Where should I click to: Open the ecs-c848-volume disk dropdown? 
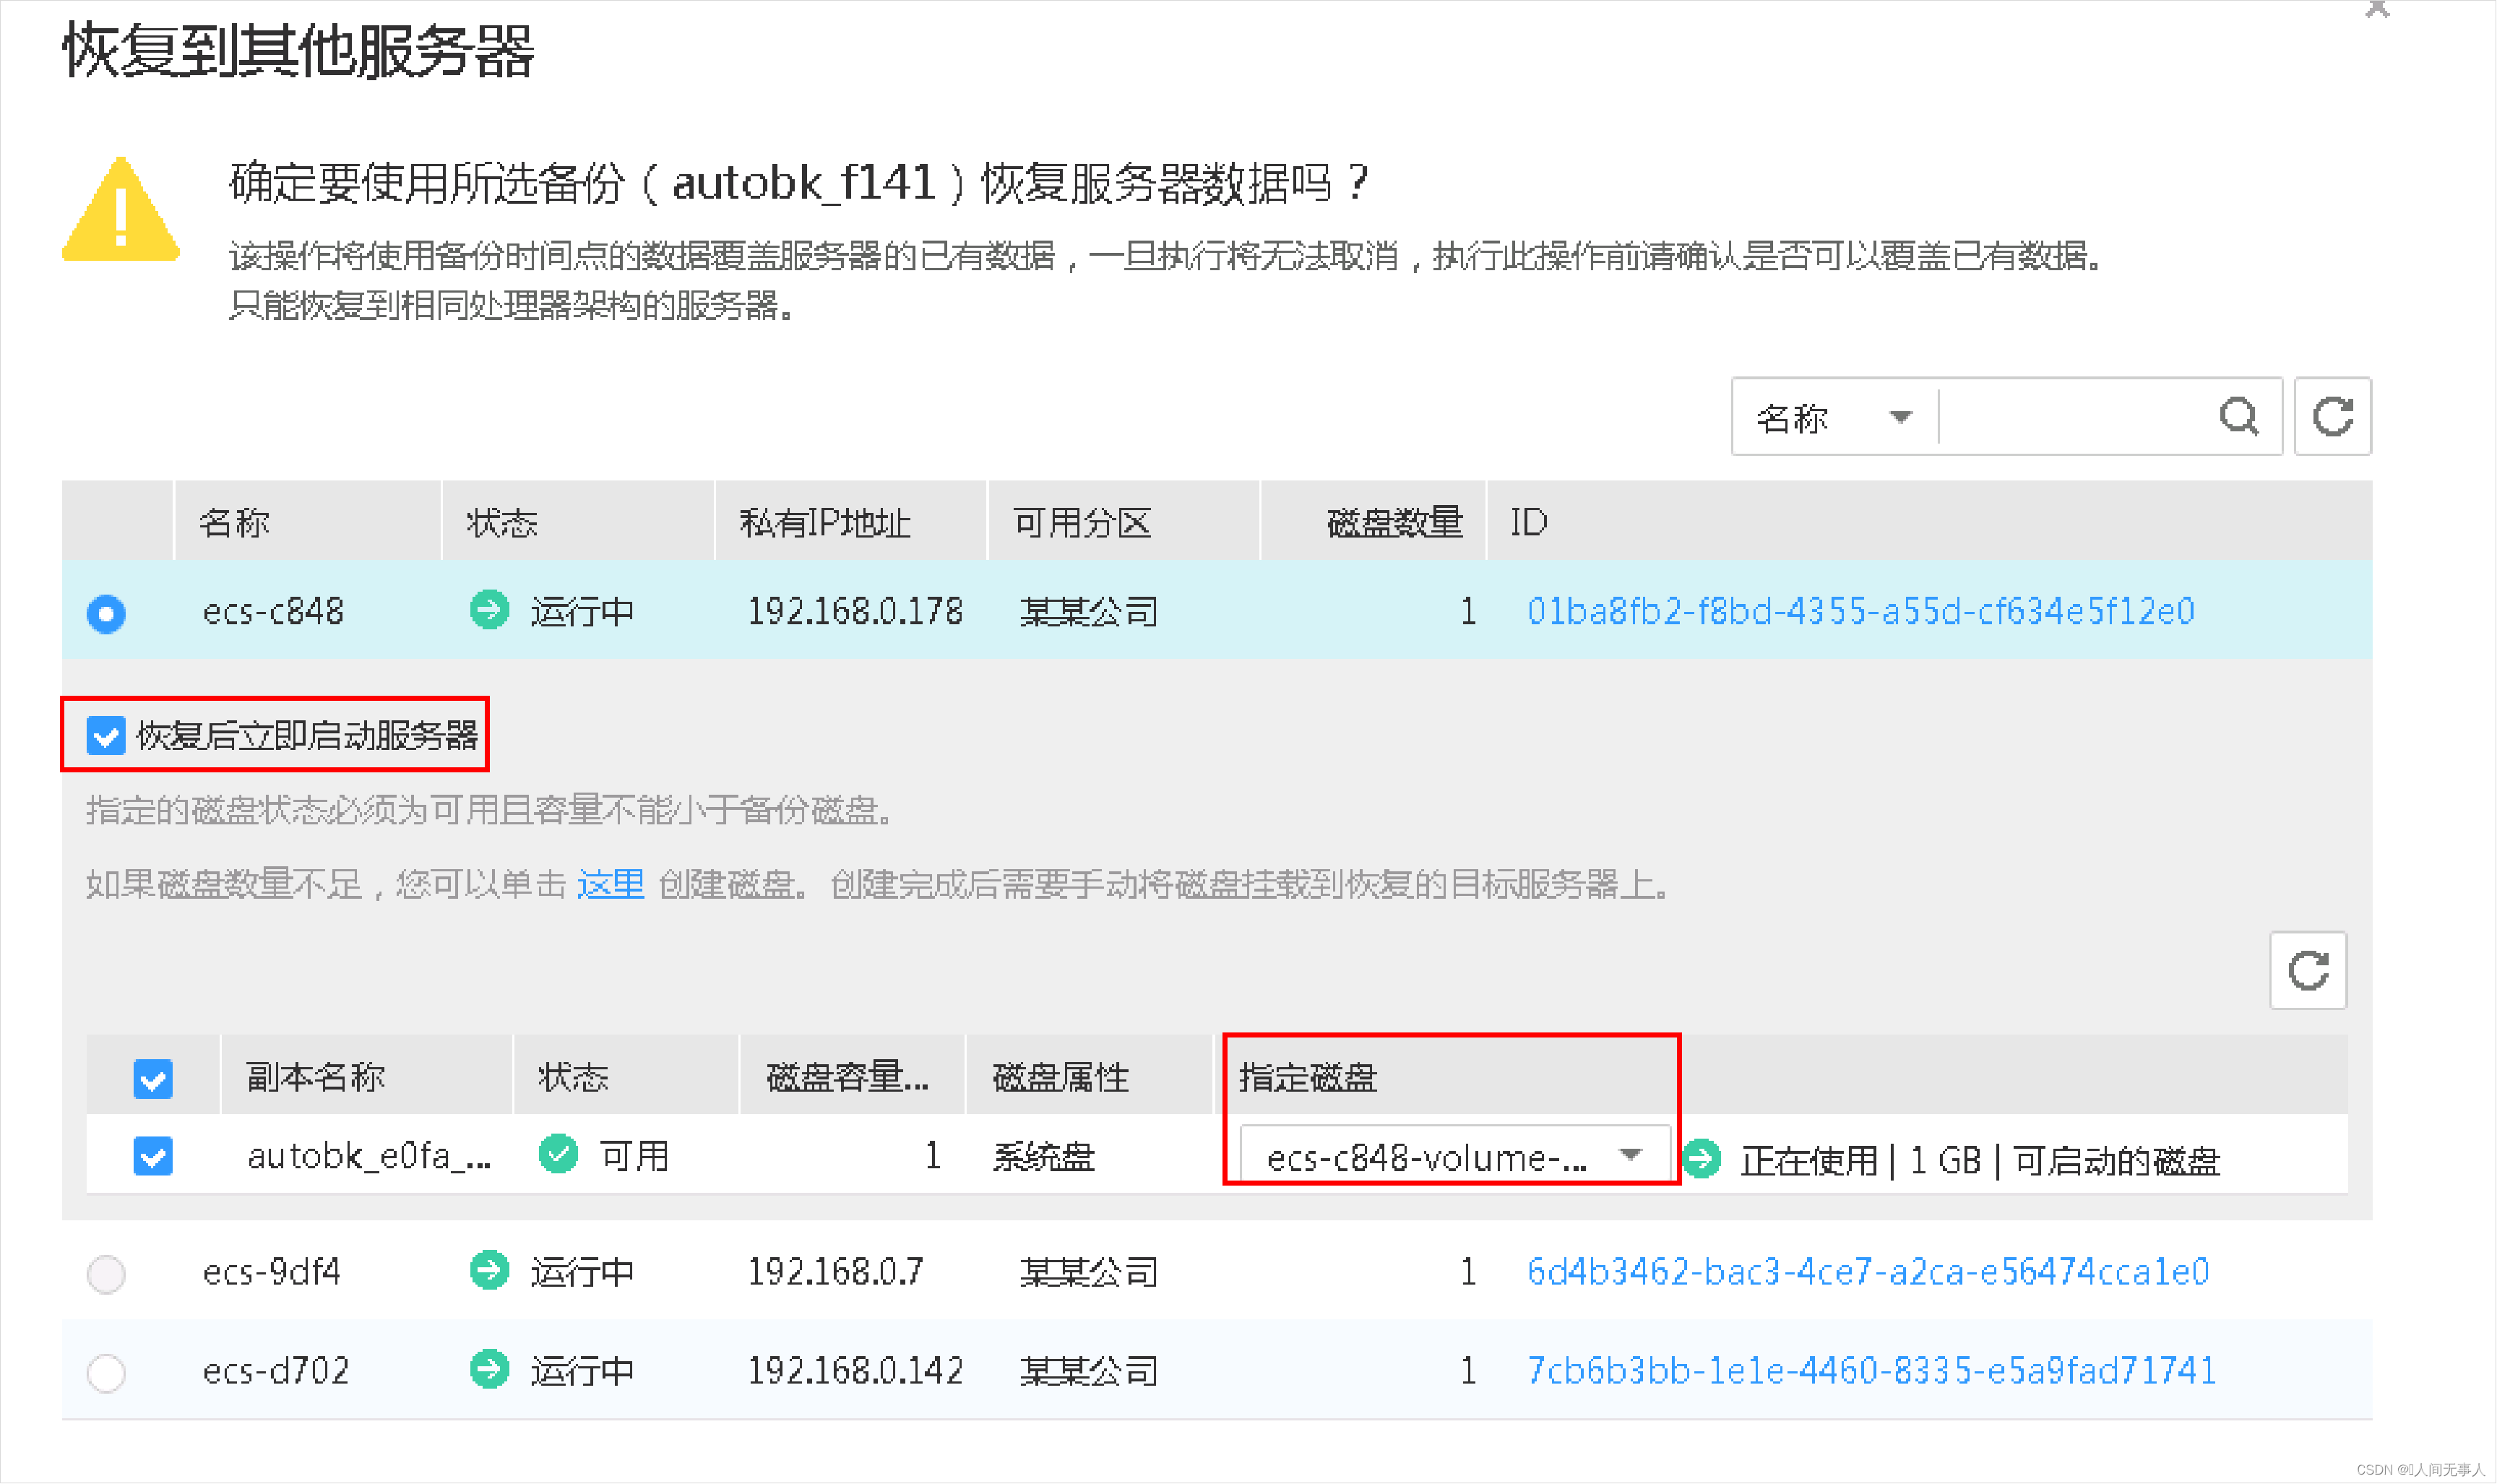coord(1455,1157)
